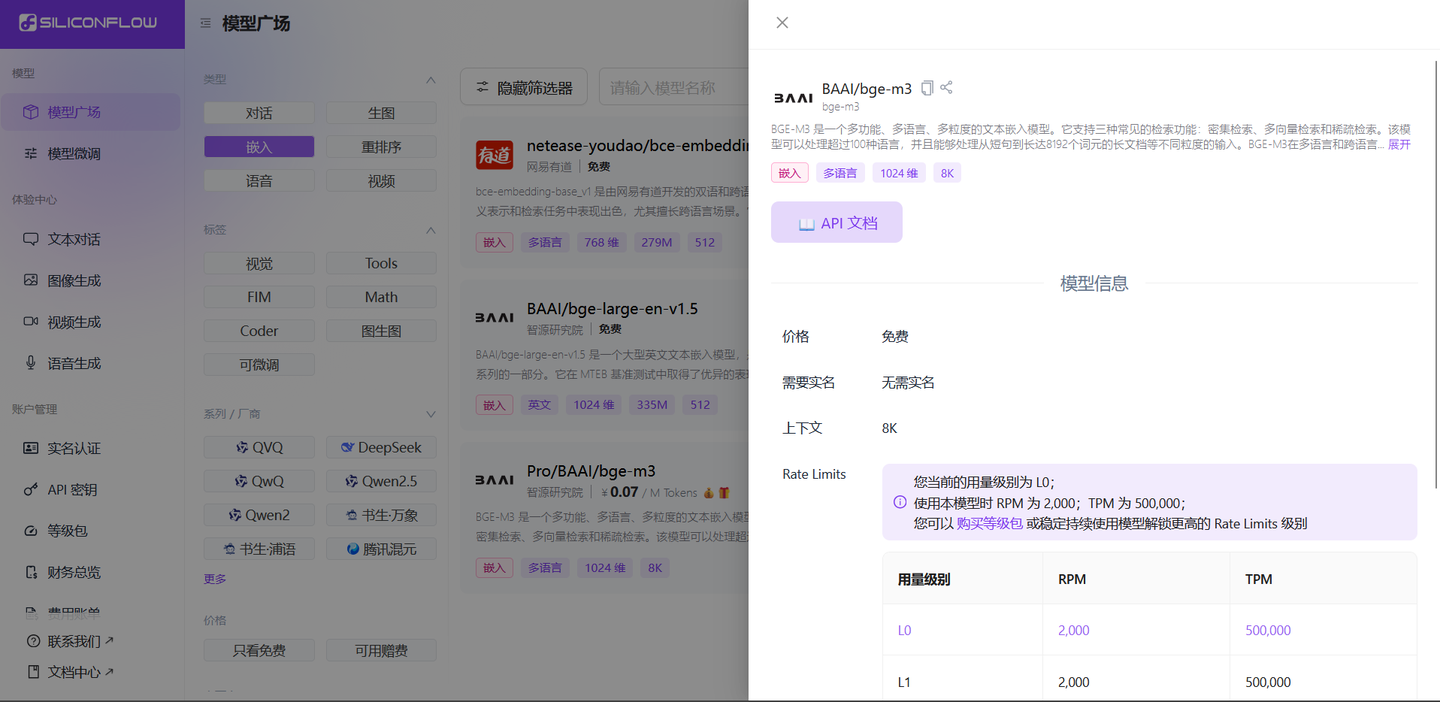Select the 视频 type filter
1440x702 pixels.
click(381, 181)
